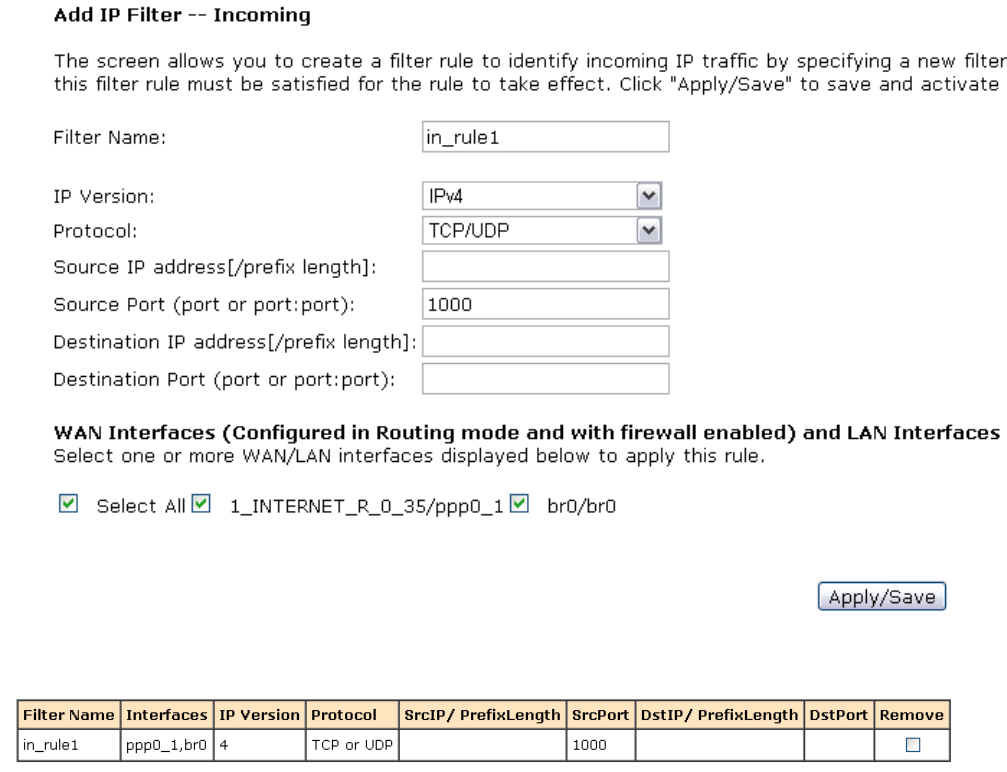Viewport: 1007px width, 772px height.
Task: Click the SrcPort 1000 table cell
Action: coord(600,745)
